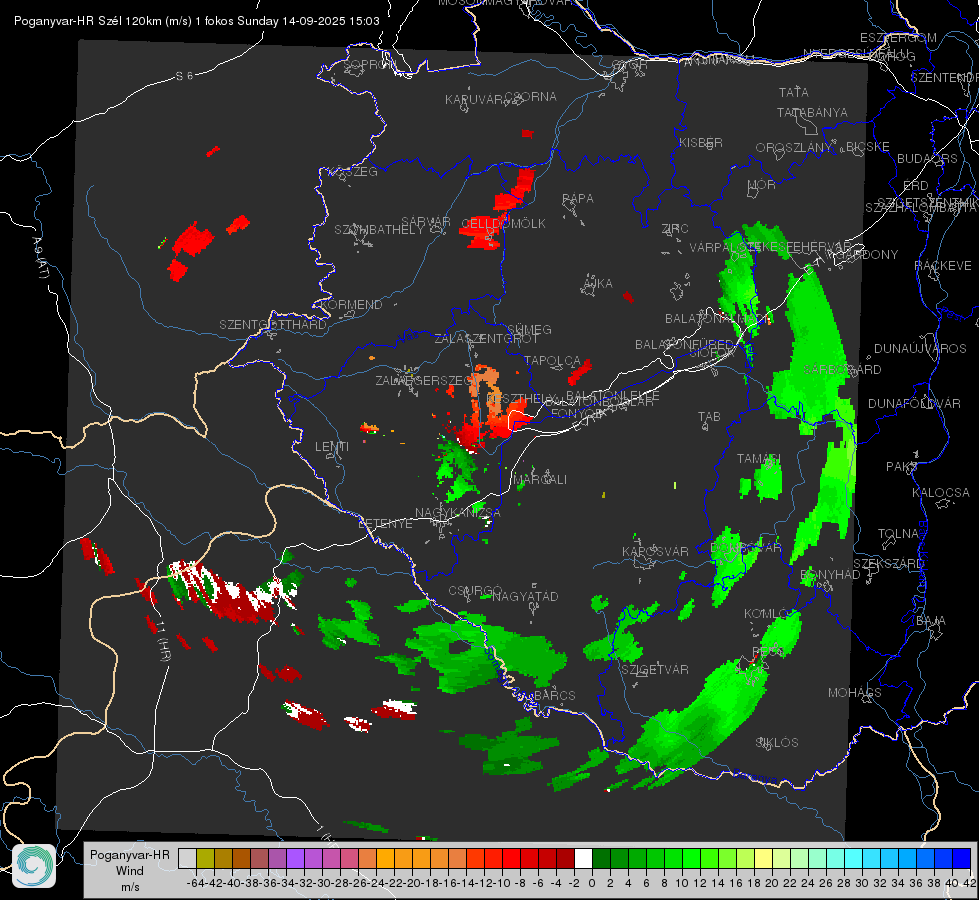The height and width of the screenshot is (900, 979).
Task: Click the 'KORMEND' city label
Action: point(351,305)
